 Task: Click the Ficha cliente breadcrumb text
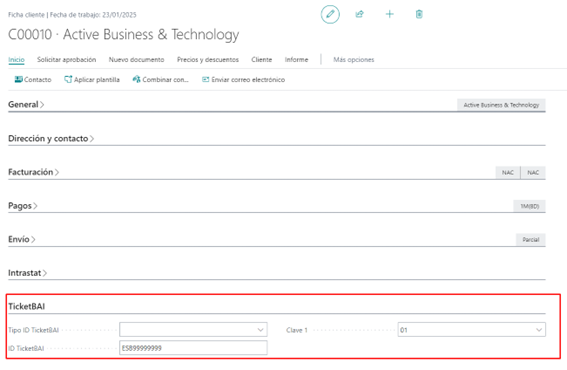pyautogui.click(x=26, y=15)
